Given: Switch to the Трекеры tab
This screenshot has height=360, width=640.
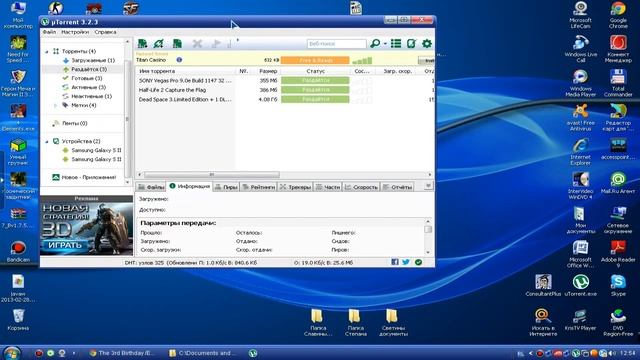Looking at the screenshot, I should [x=295, y=187].
